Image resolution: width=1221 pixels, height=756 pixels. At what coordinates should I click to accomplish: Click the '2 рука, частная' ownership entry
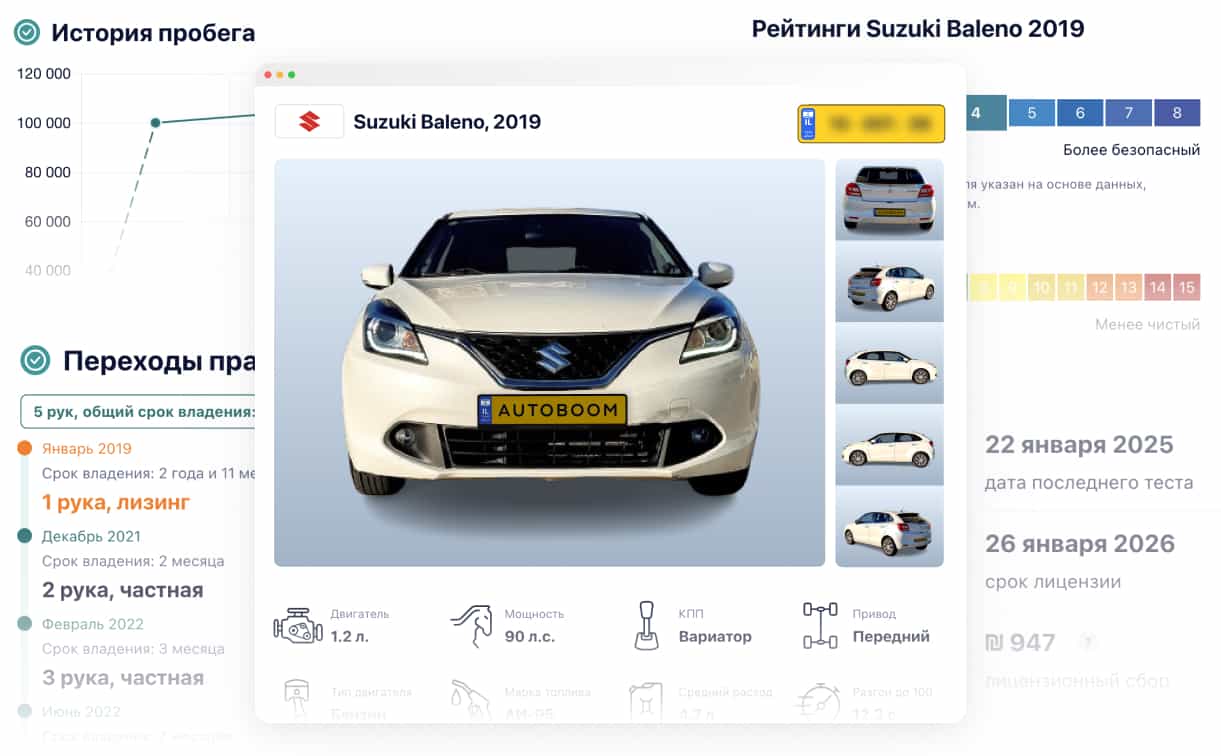pos(123,590)
